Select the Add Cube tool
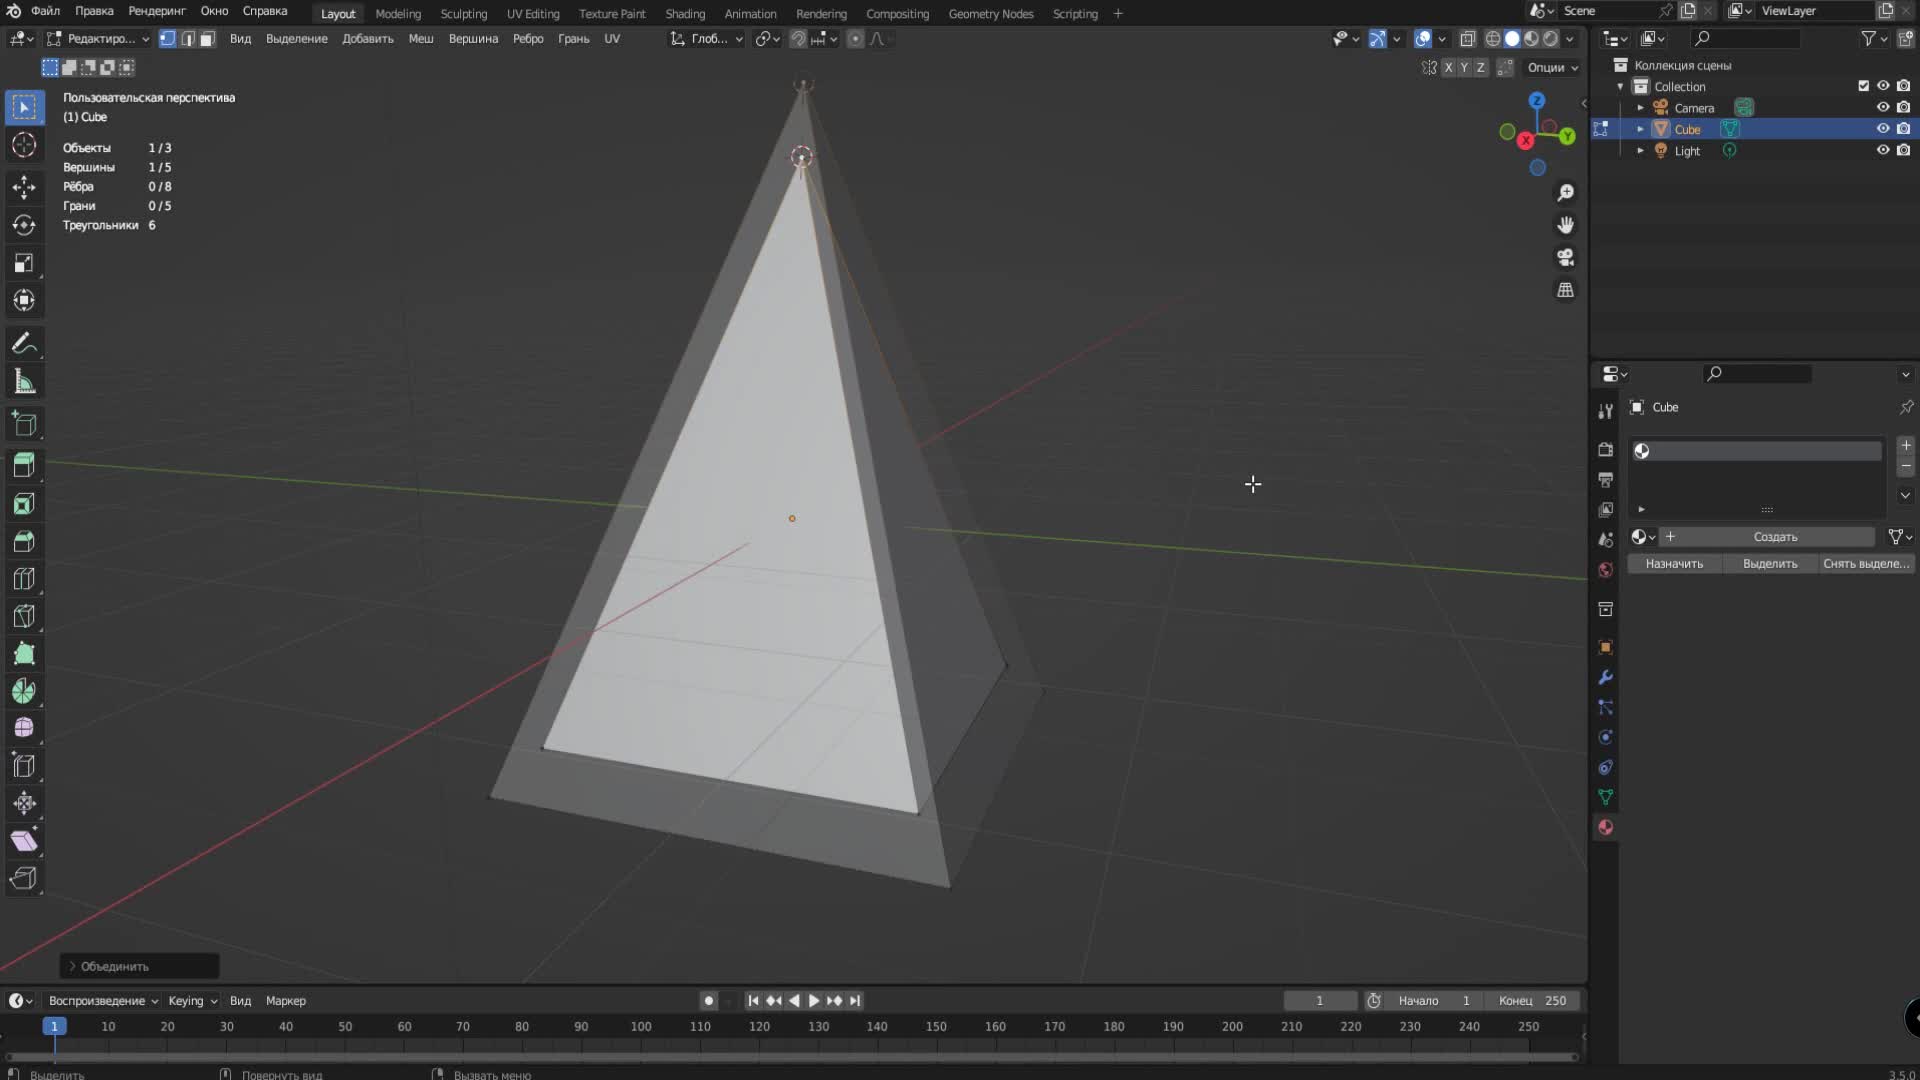1920x1080 pixels. 24,425
